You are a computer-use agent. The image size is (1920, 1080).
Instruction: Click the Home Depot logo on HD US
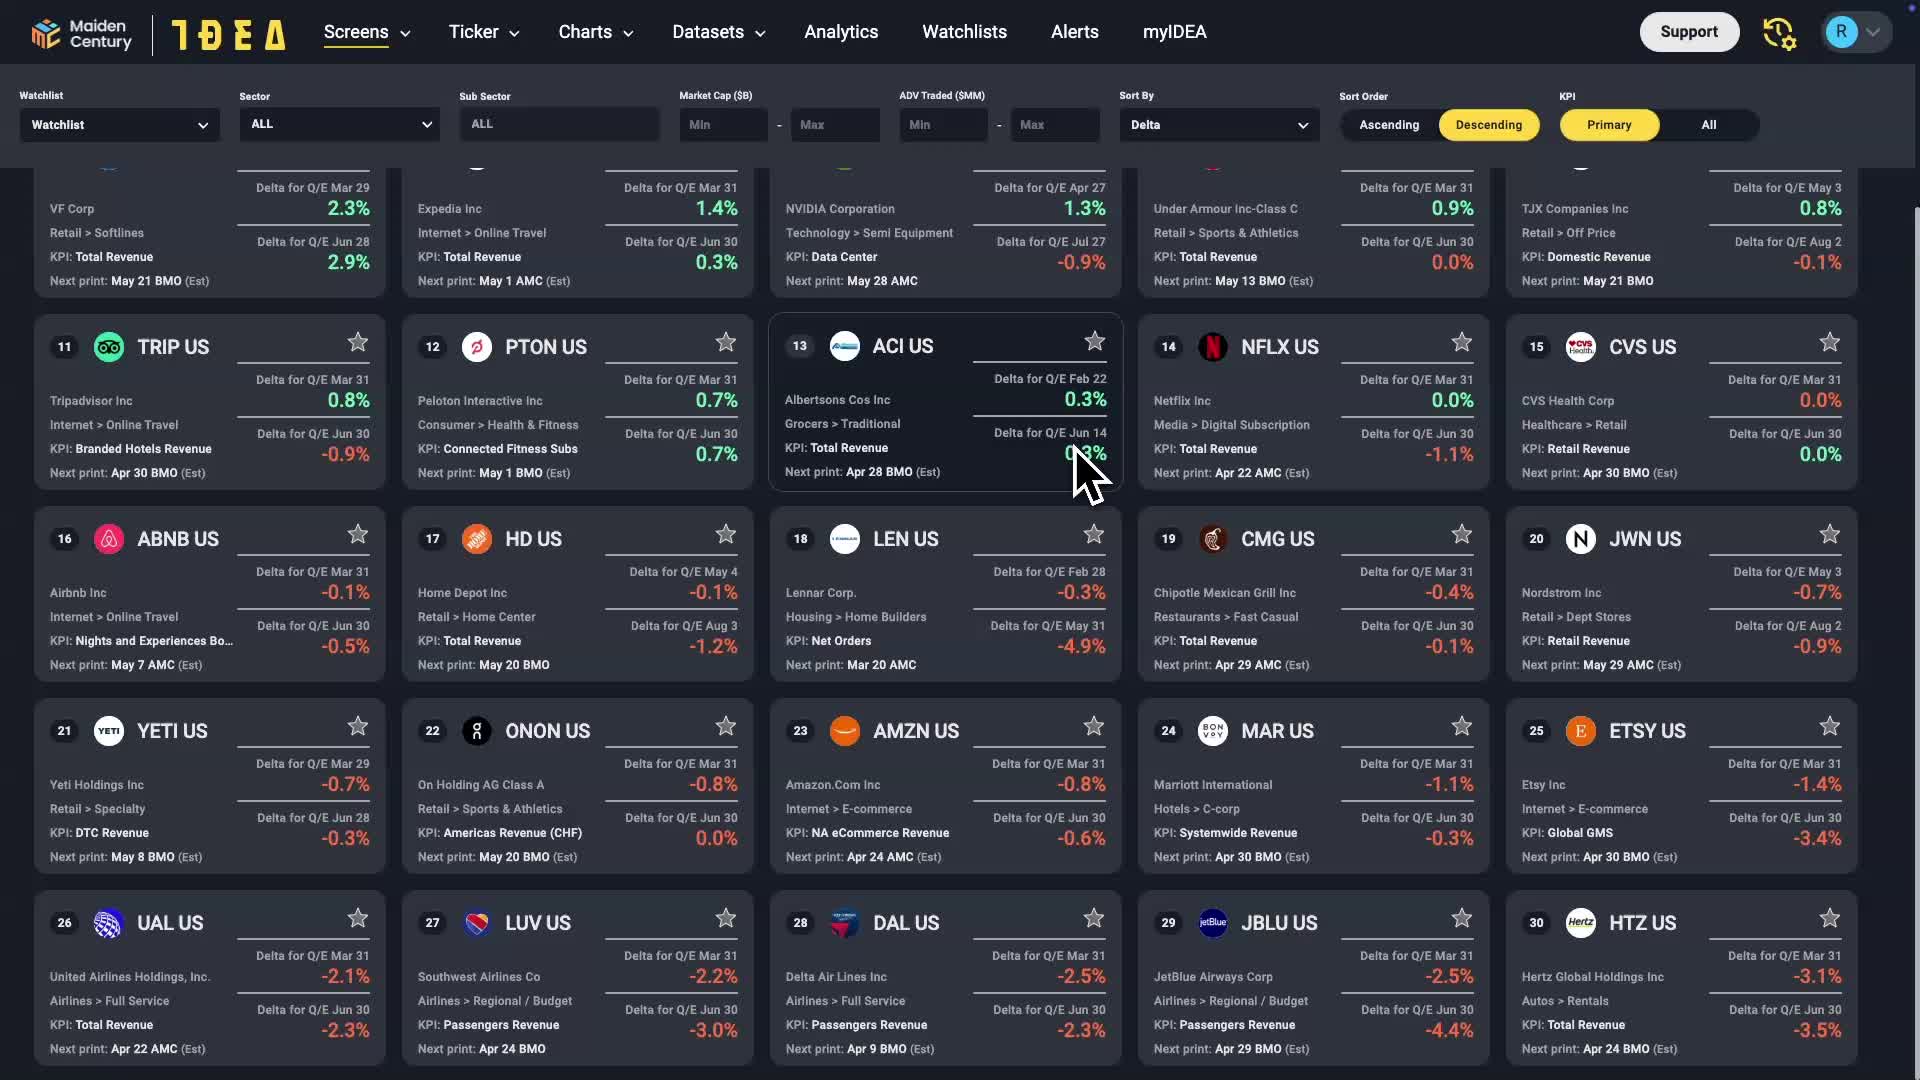(x=477, y=539)
